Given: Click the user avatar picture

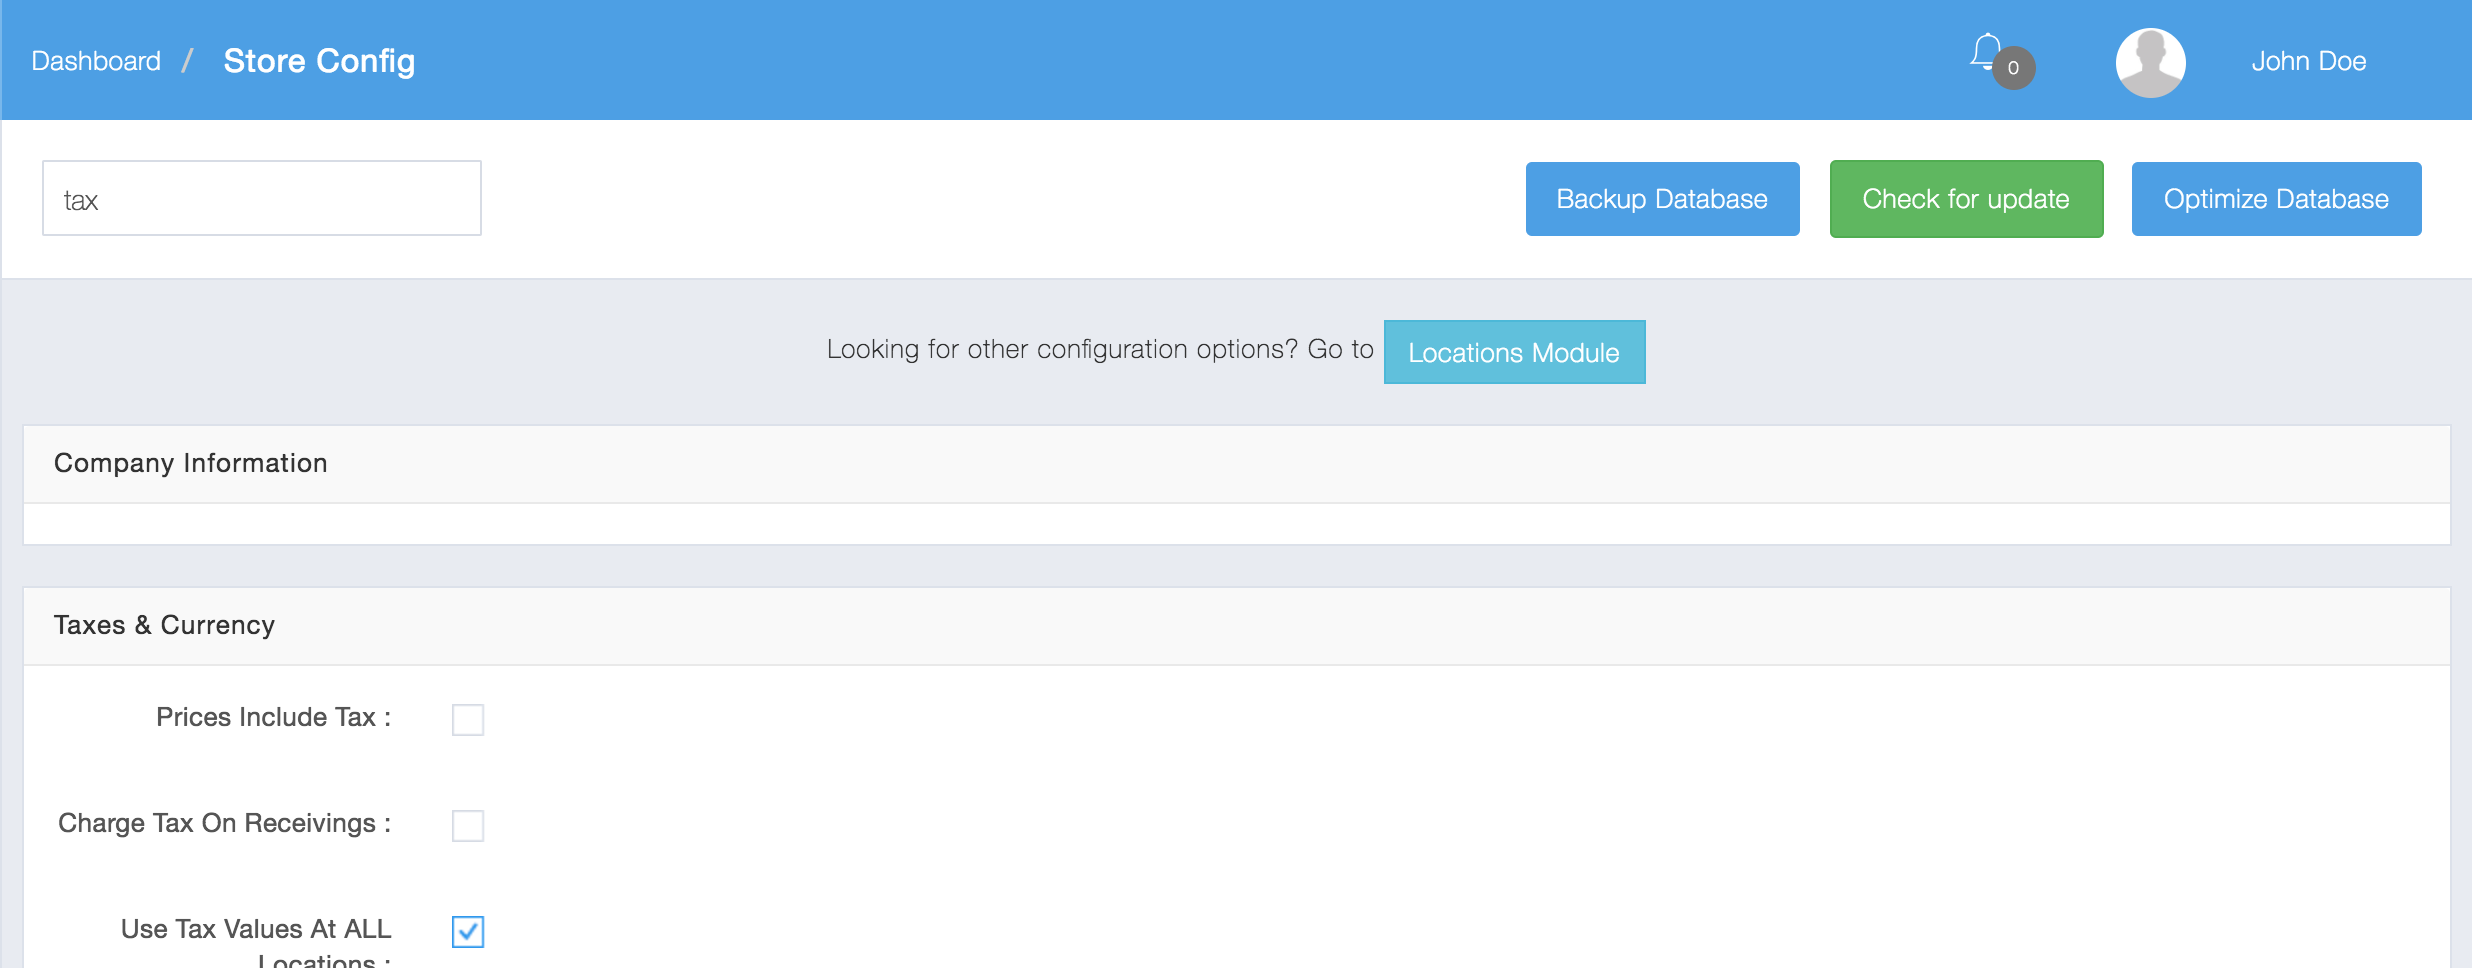Looking at the screenshot, I should [2150, 62].
